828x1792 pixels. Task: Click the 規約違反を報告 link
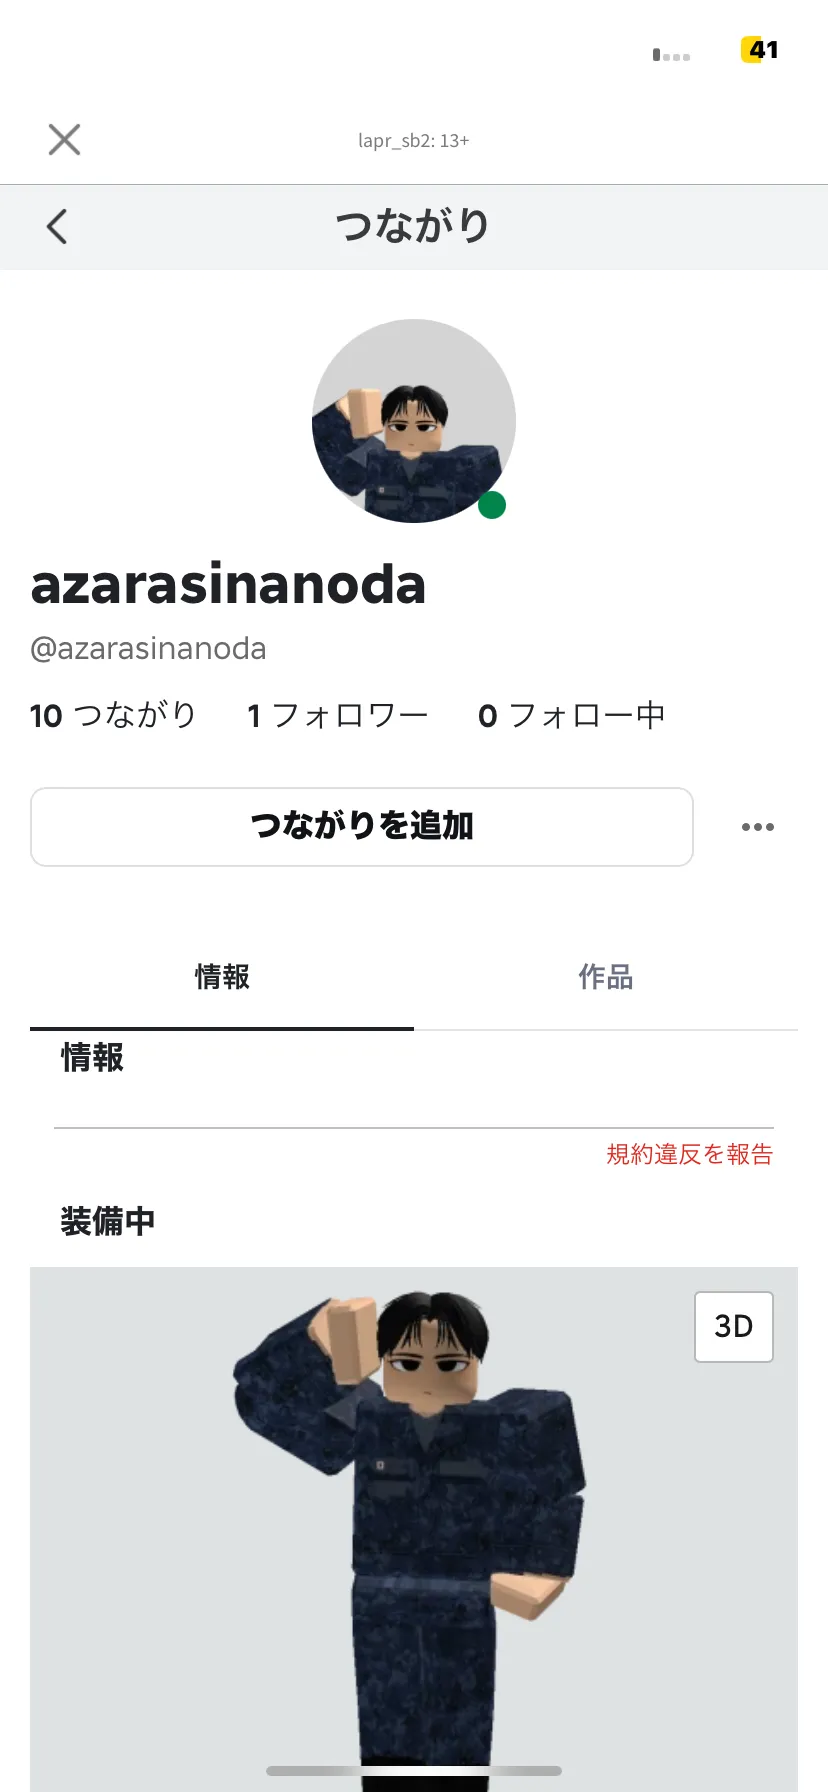(690, 1154)
